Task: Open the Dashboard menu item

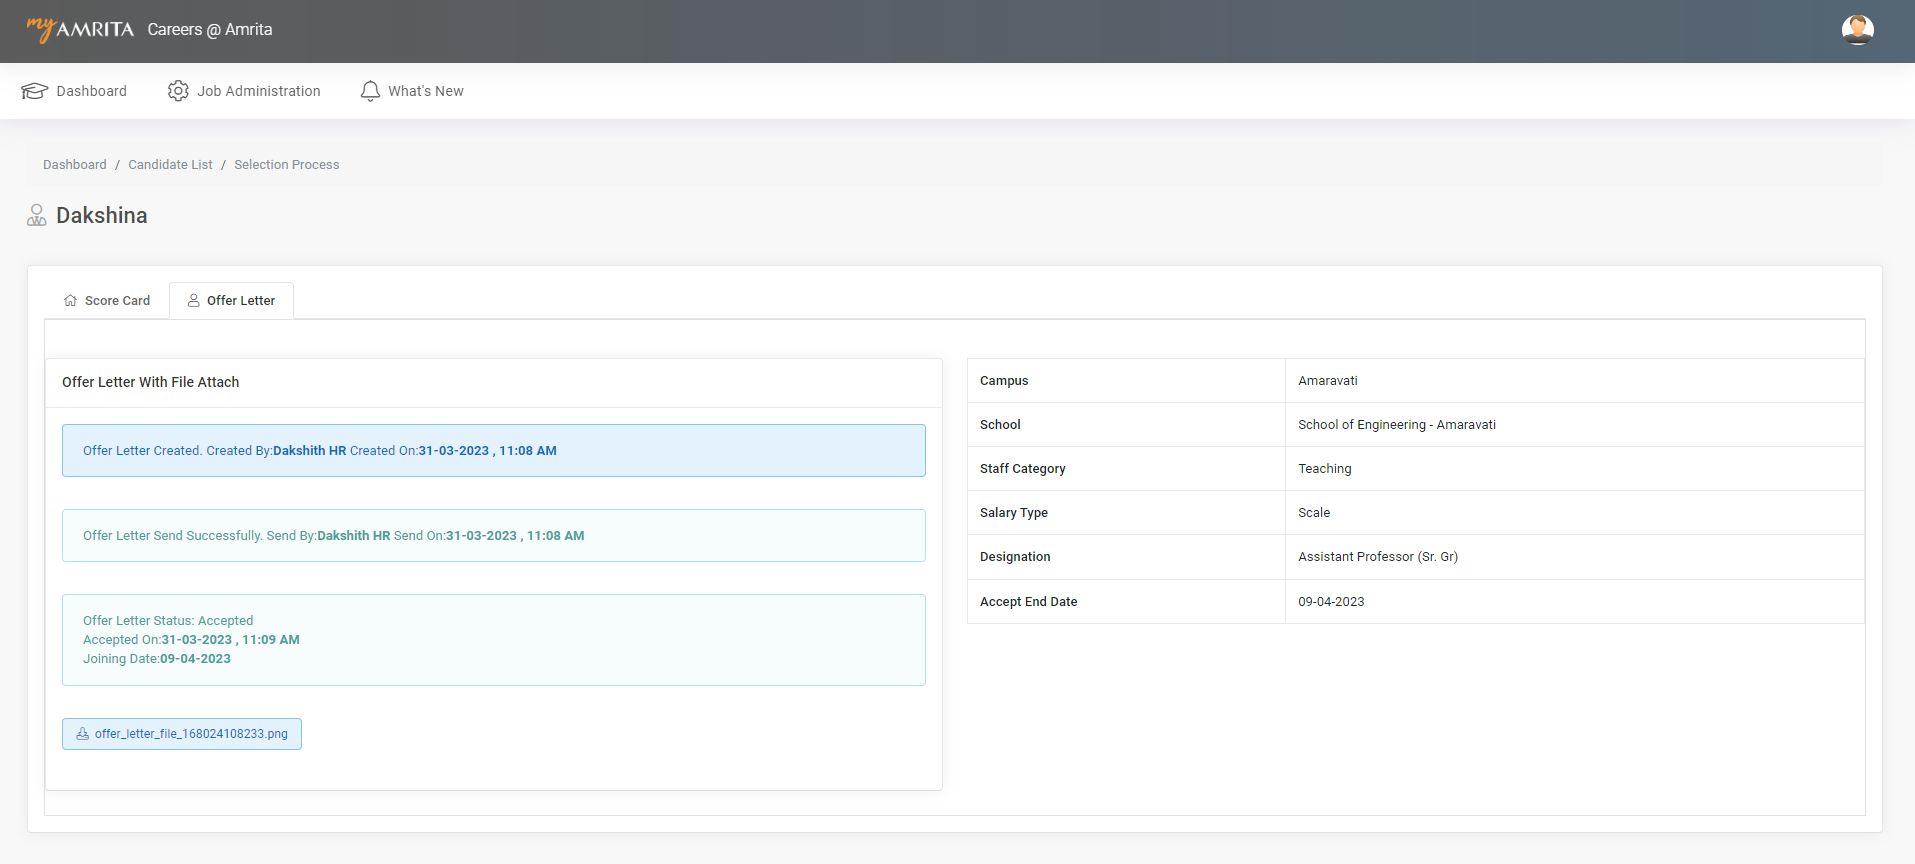Action: [91, 91]
